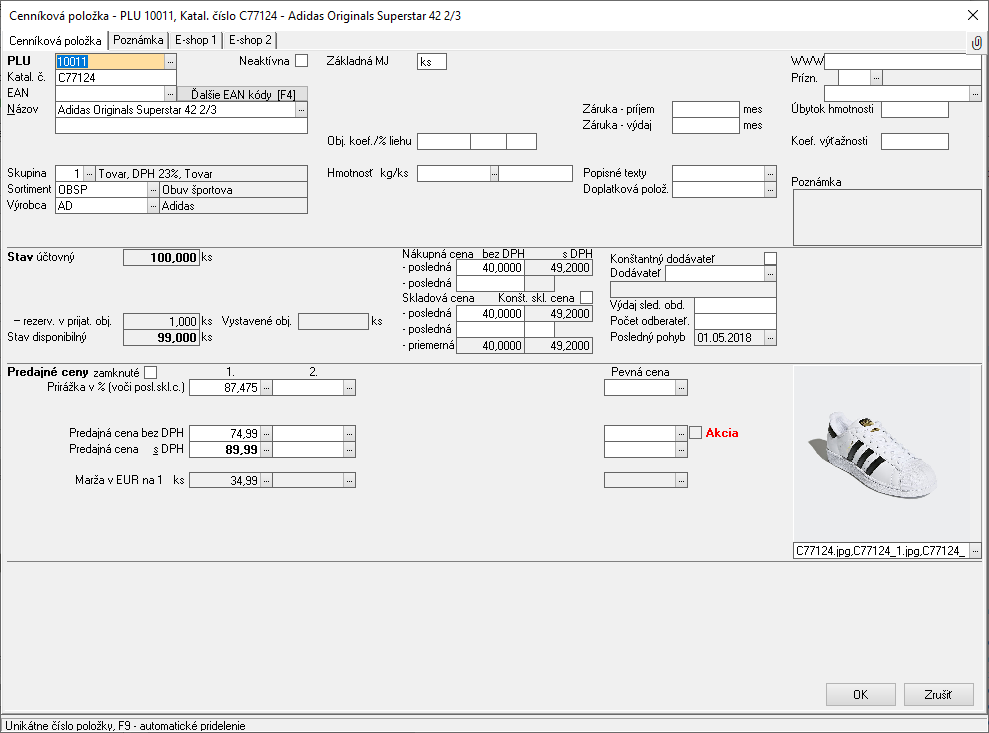Viewport: 989px width, 733px height.
Task: Open EAN code ellipsis button
Action: point(170,93)
